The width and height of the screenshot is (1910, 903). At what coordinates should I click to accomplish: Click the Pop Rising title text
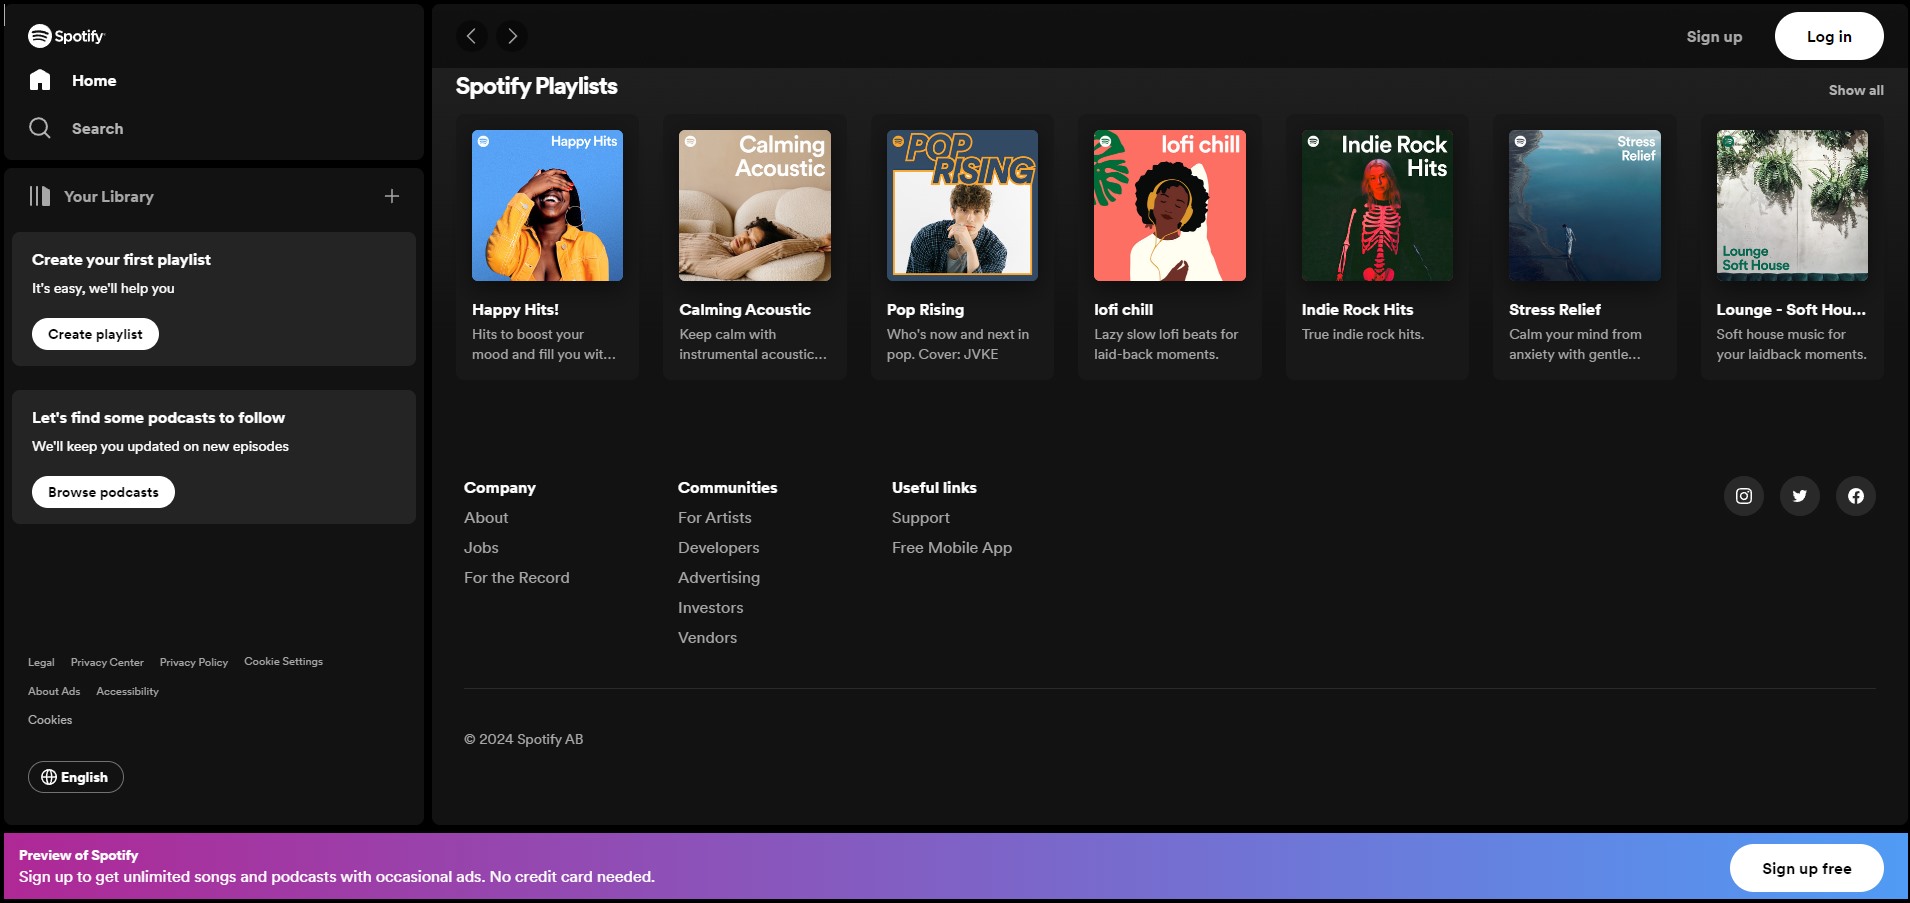(925, 310)
